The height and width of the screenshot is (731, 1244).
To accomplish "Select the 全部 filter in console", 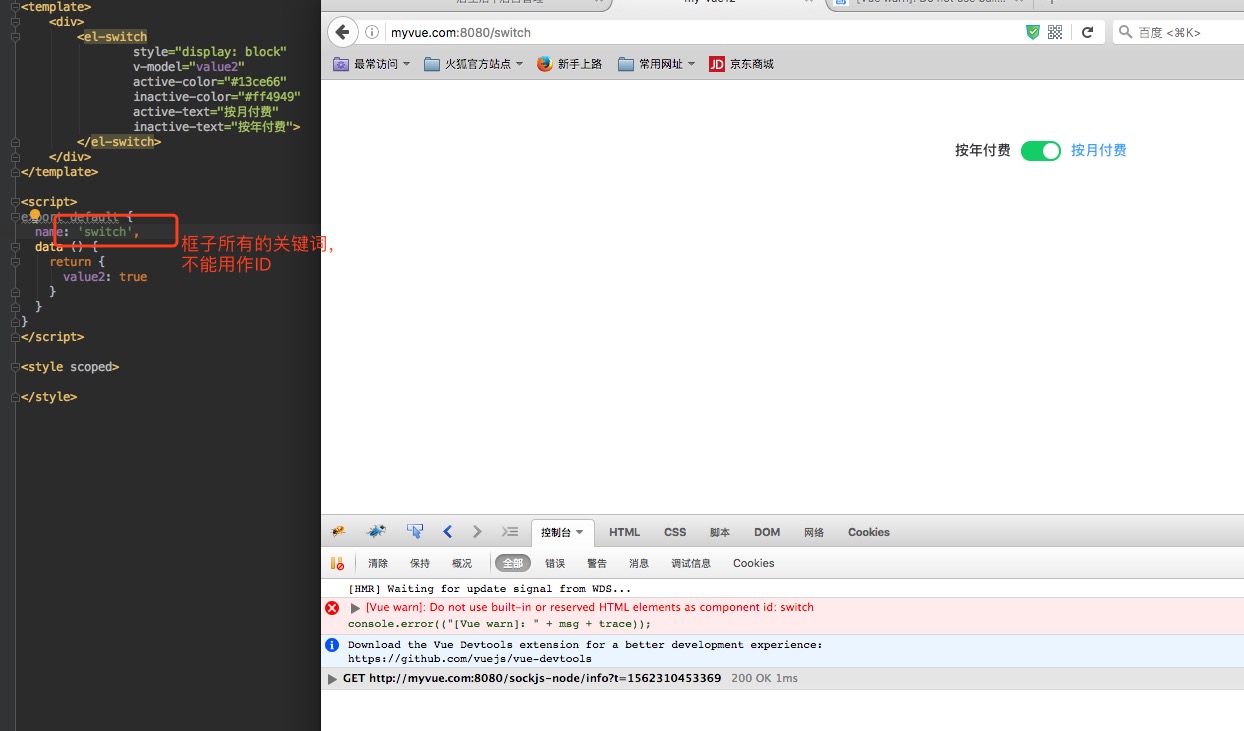I will pos(512,563).
